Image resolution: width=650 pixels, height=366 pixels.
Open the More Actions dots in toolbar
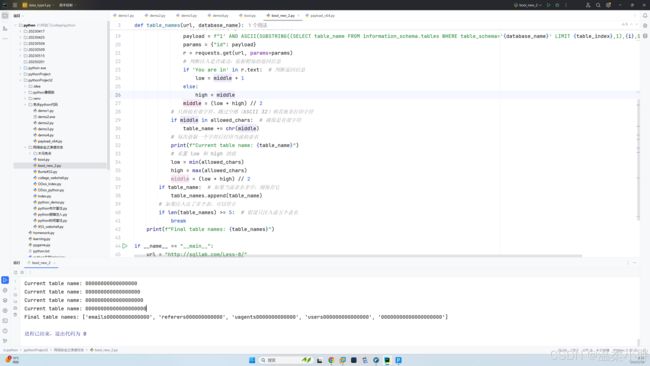coord(566,5)
